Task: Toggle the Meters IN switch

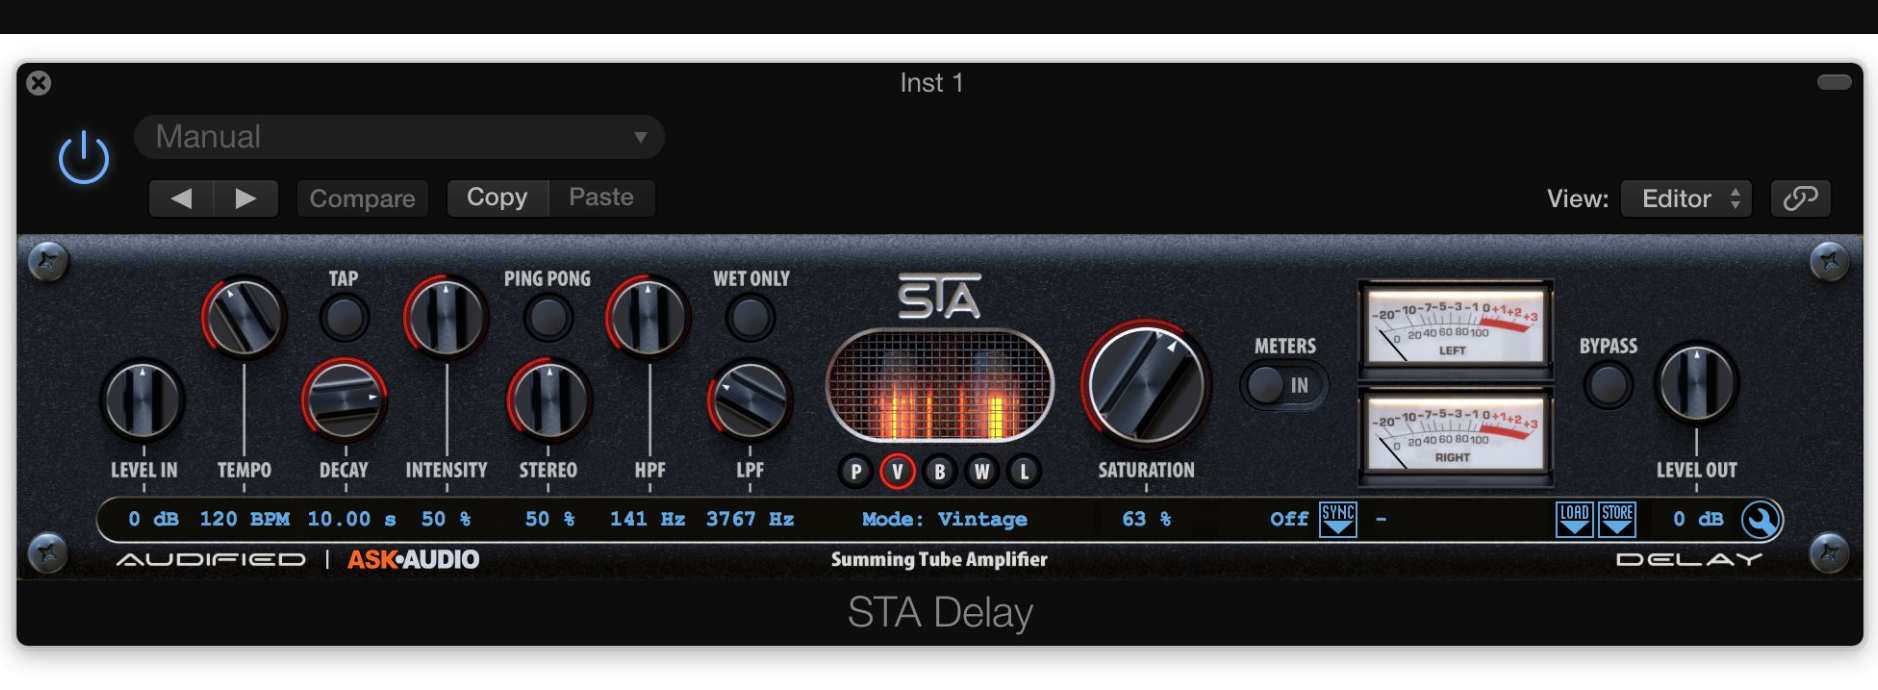Action: click(x=1284, y=385)
